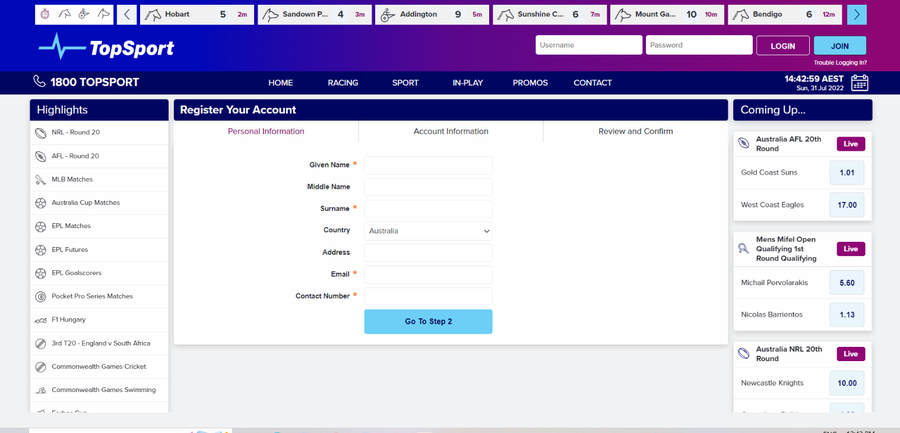Click Live badge for Australia NRL 20th Round
The height and width of the screenshot is (433, 900).
[x=851, y=354]
